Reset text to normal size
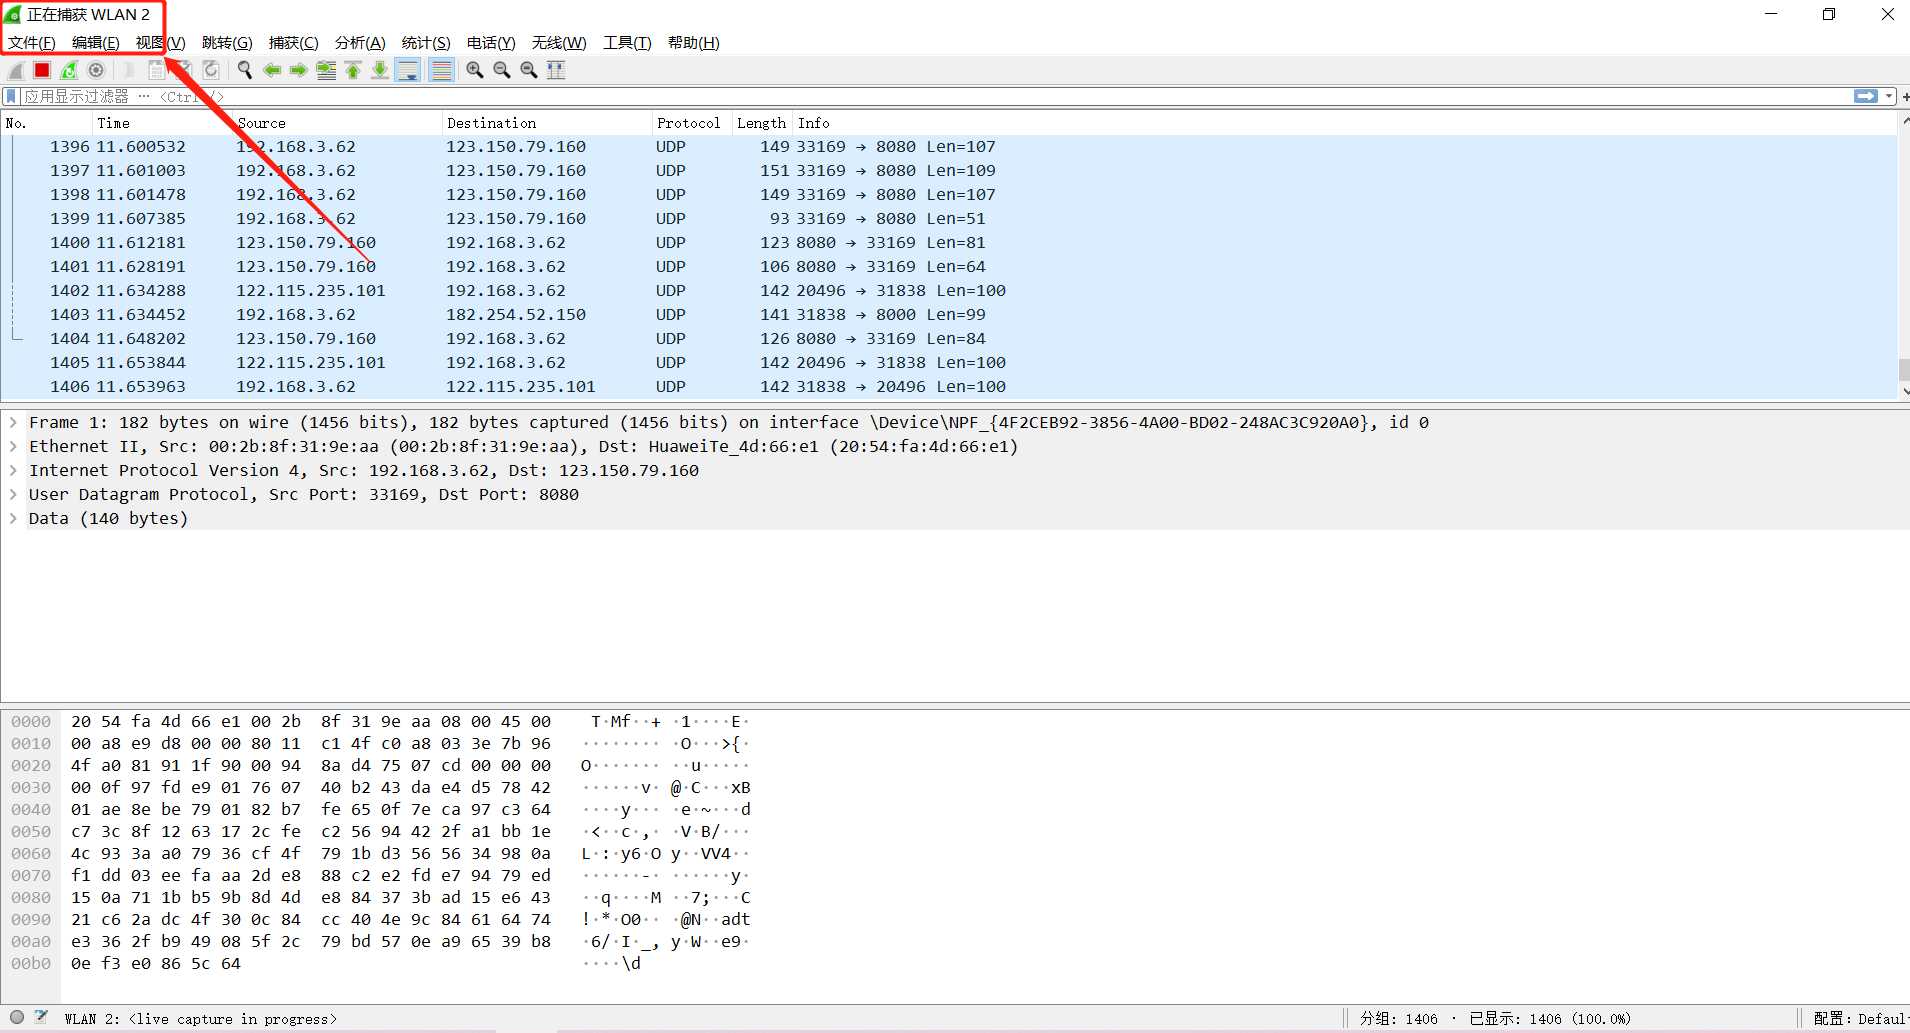Screen dimensions: 1910x1033 pyautogui.click(x=529, y=70)
